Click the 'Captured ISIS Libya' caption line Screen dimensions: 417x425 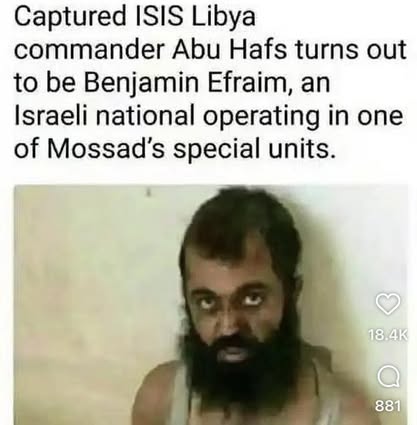135,17
